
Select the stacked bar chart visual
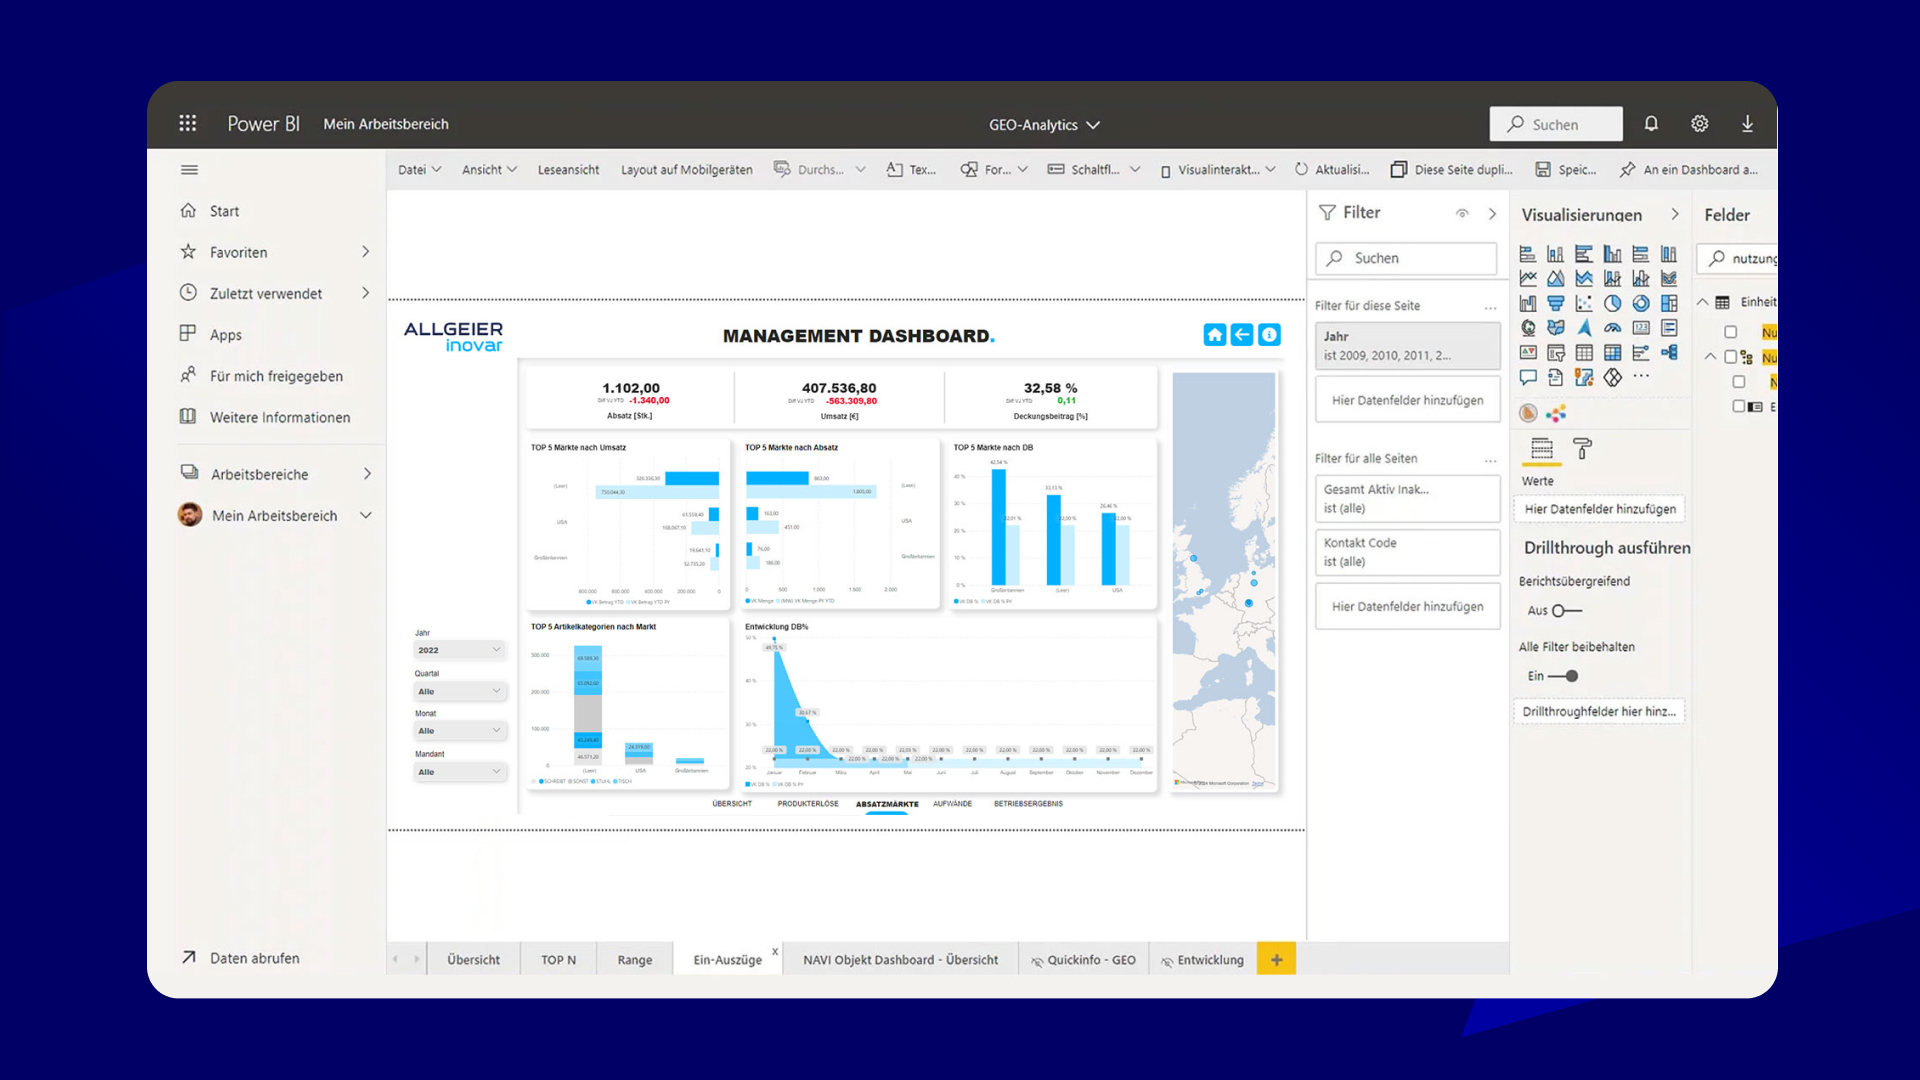[x=1528, y=254]
